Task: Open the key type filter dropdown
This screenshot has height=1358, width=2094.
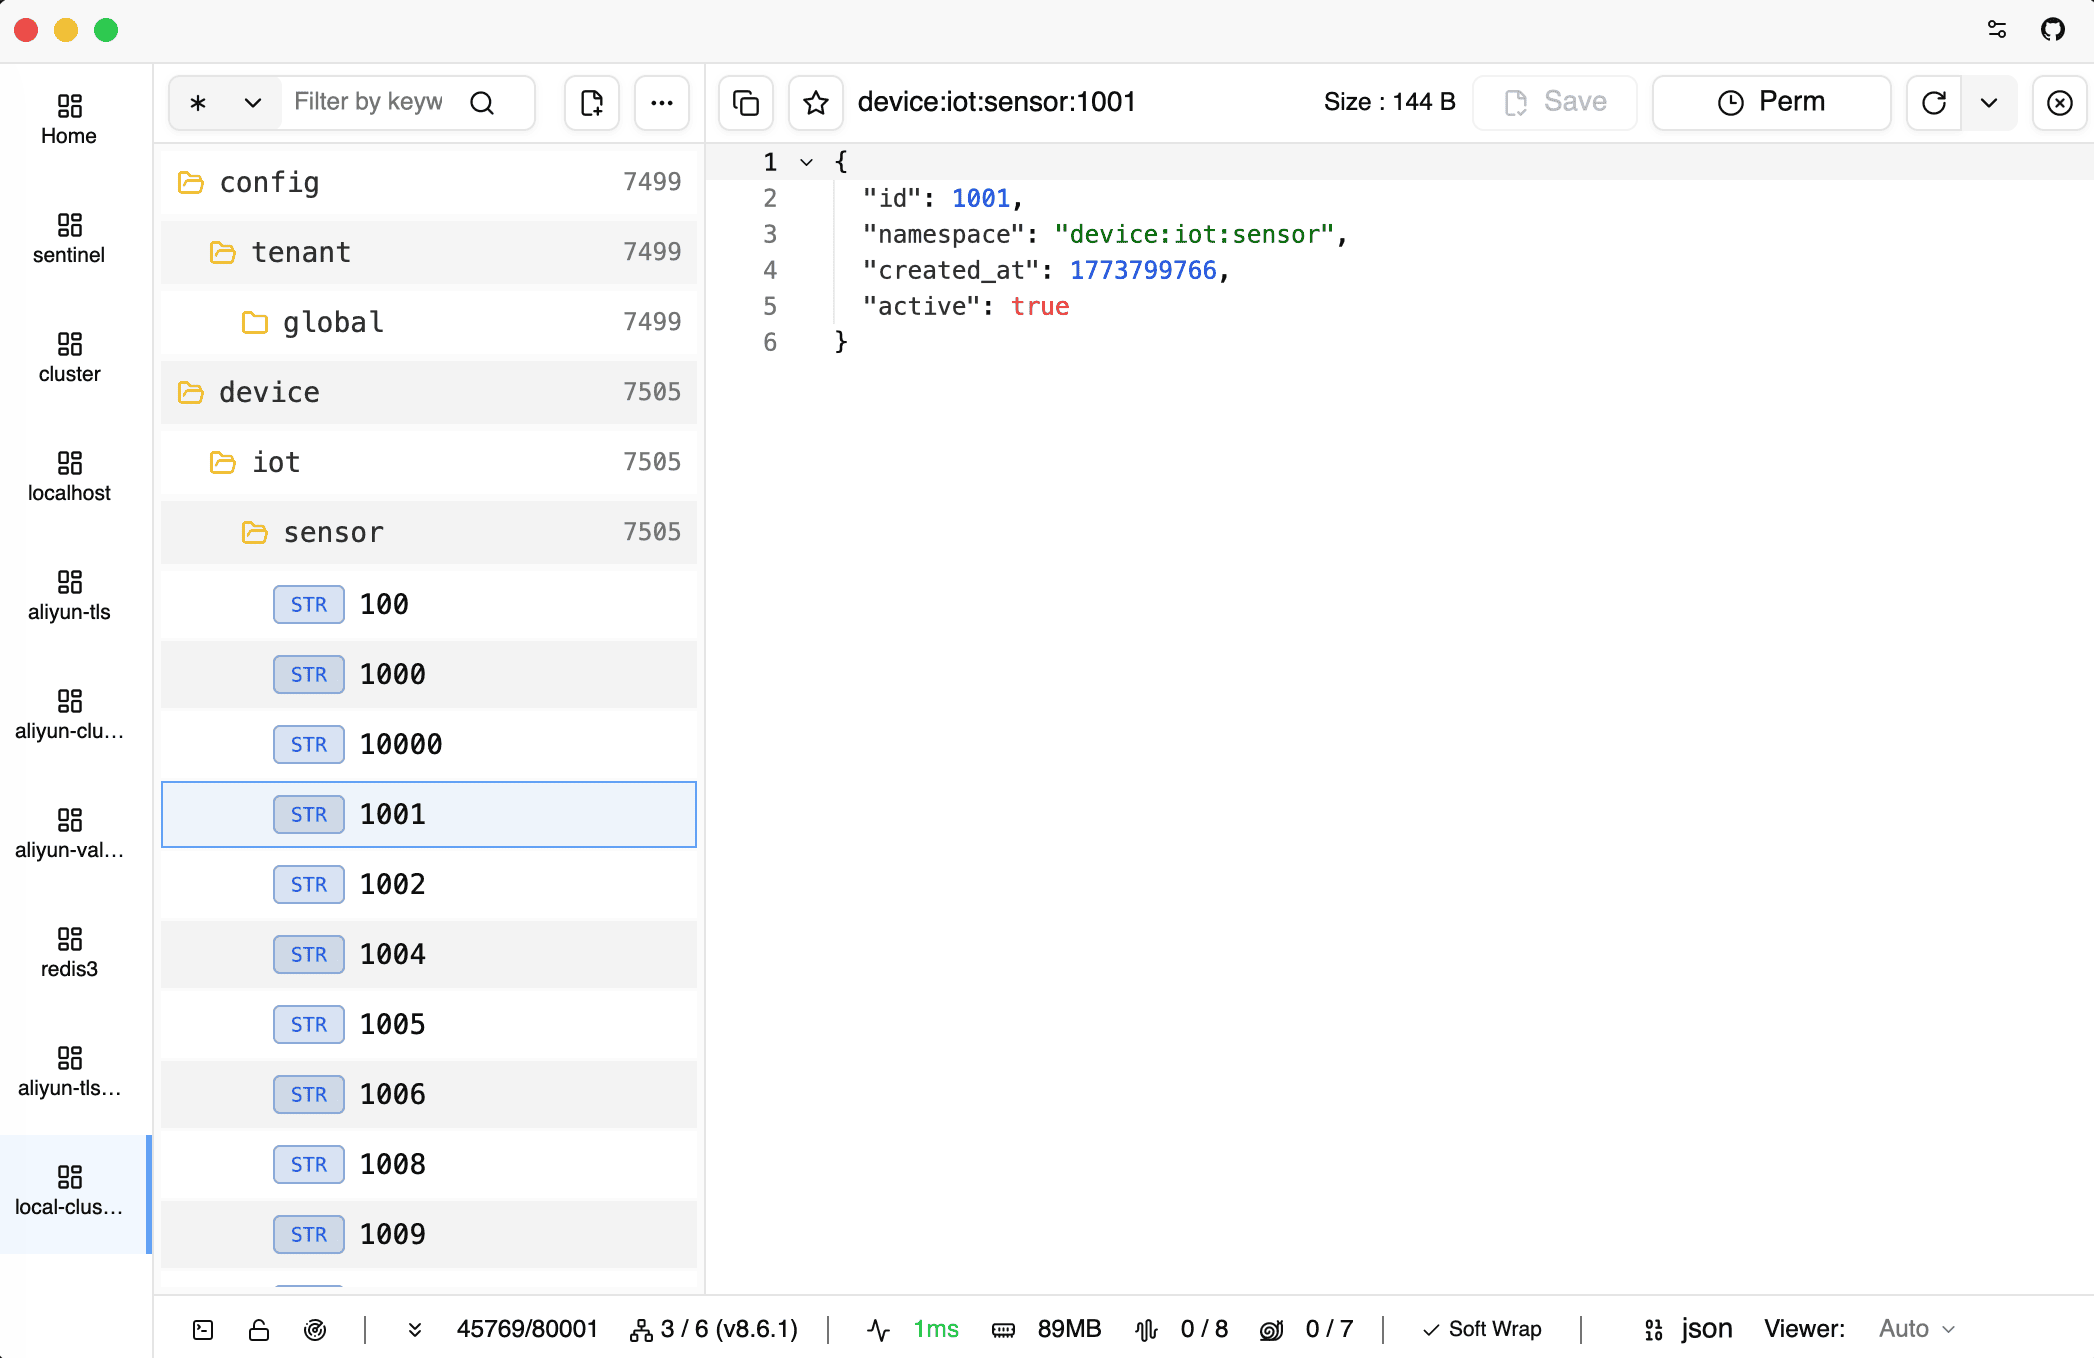Action: click(225, 102)
